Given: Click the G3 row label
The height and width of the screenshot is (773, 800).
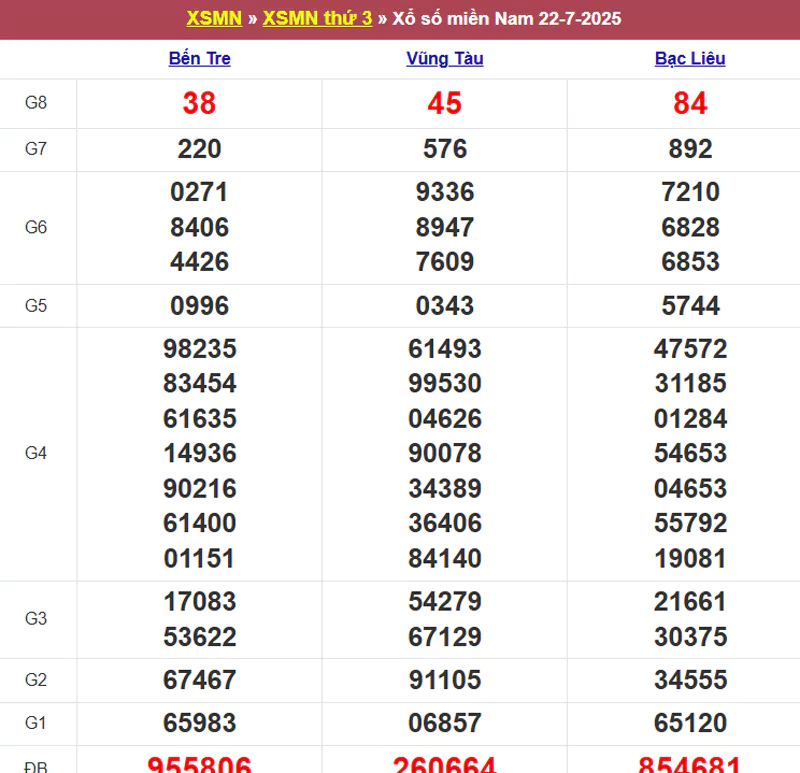Looking at the screenshot, I should click(36, 618).
